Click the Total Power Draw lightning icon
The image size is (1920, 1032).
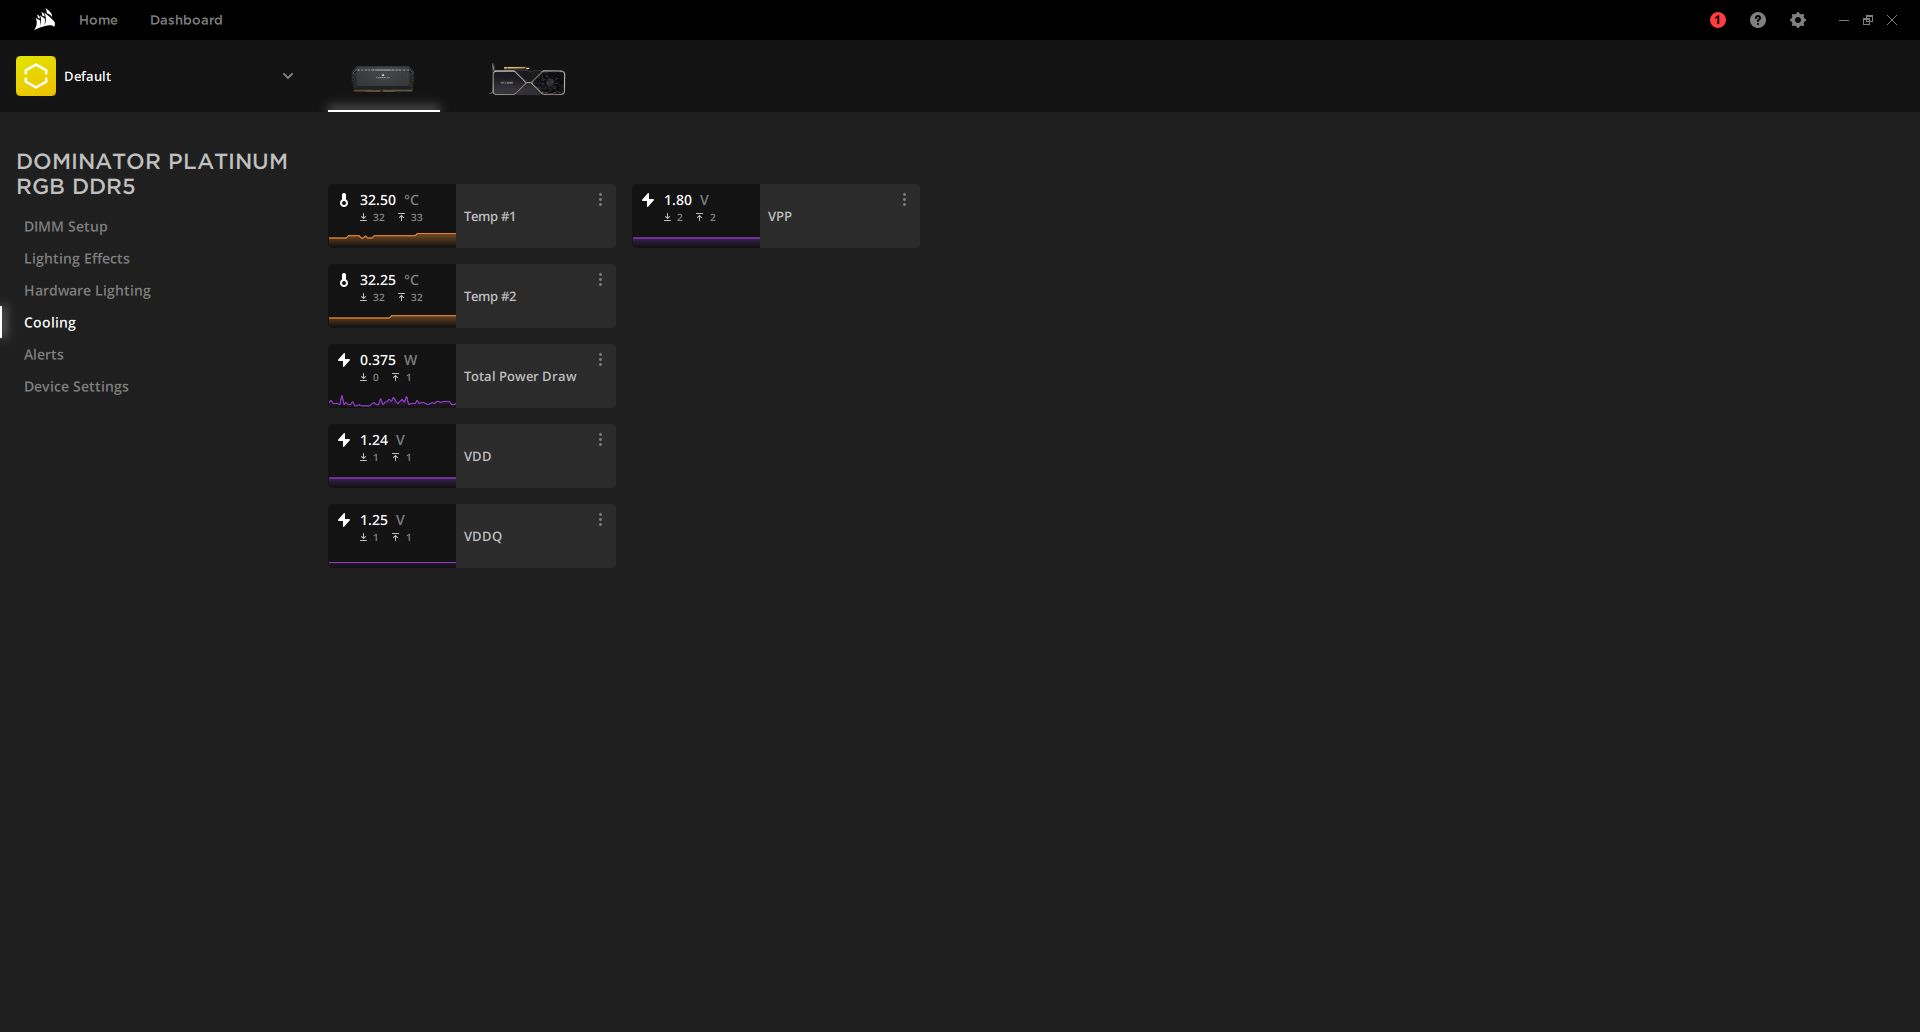[x=344, y=360]
